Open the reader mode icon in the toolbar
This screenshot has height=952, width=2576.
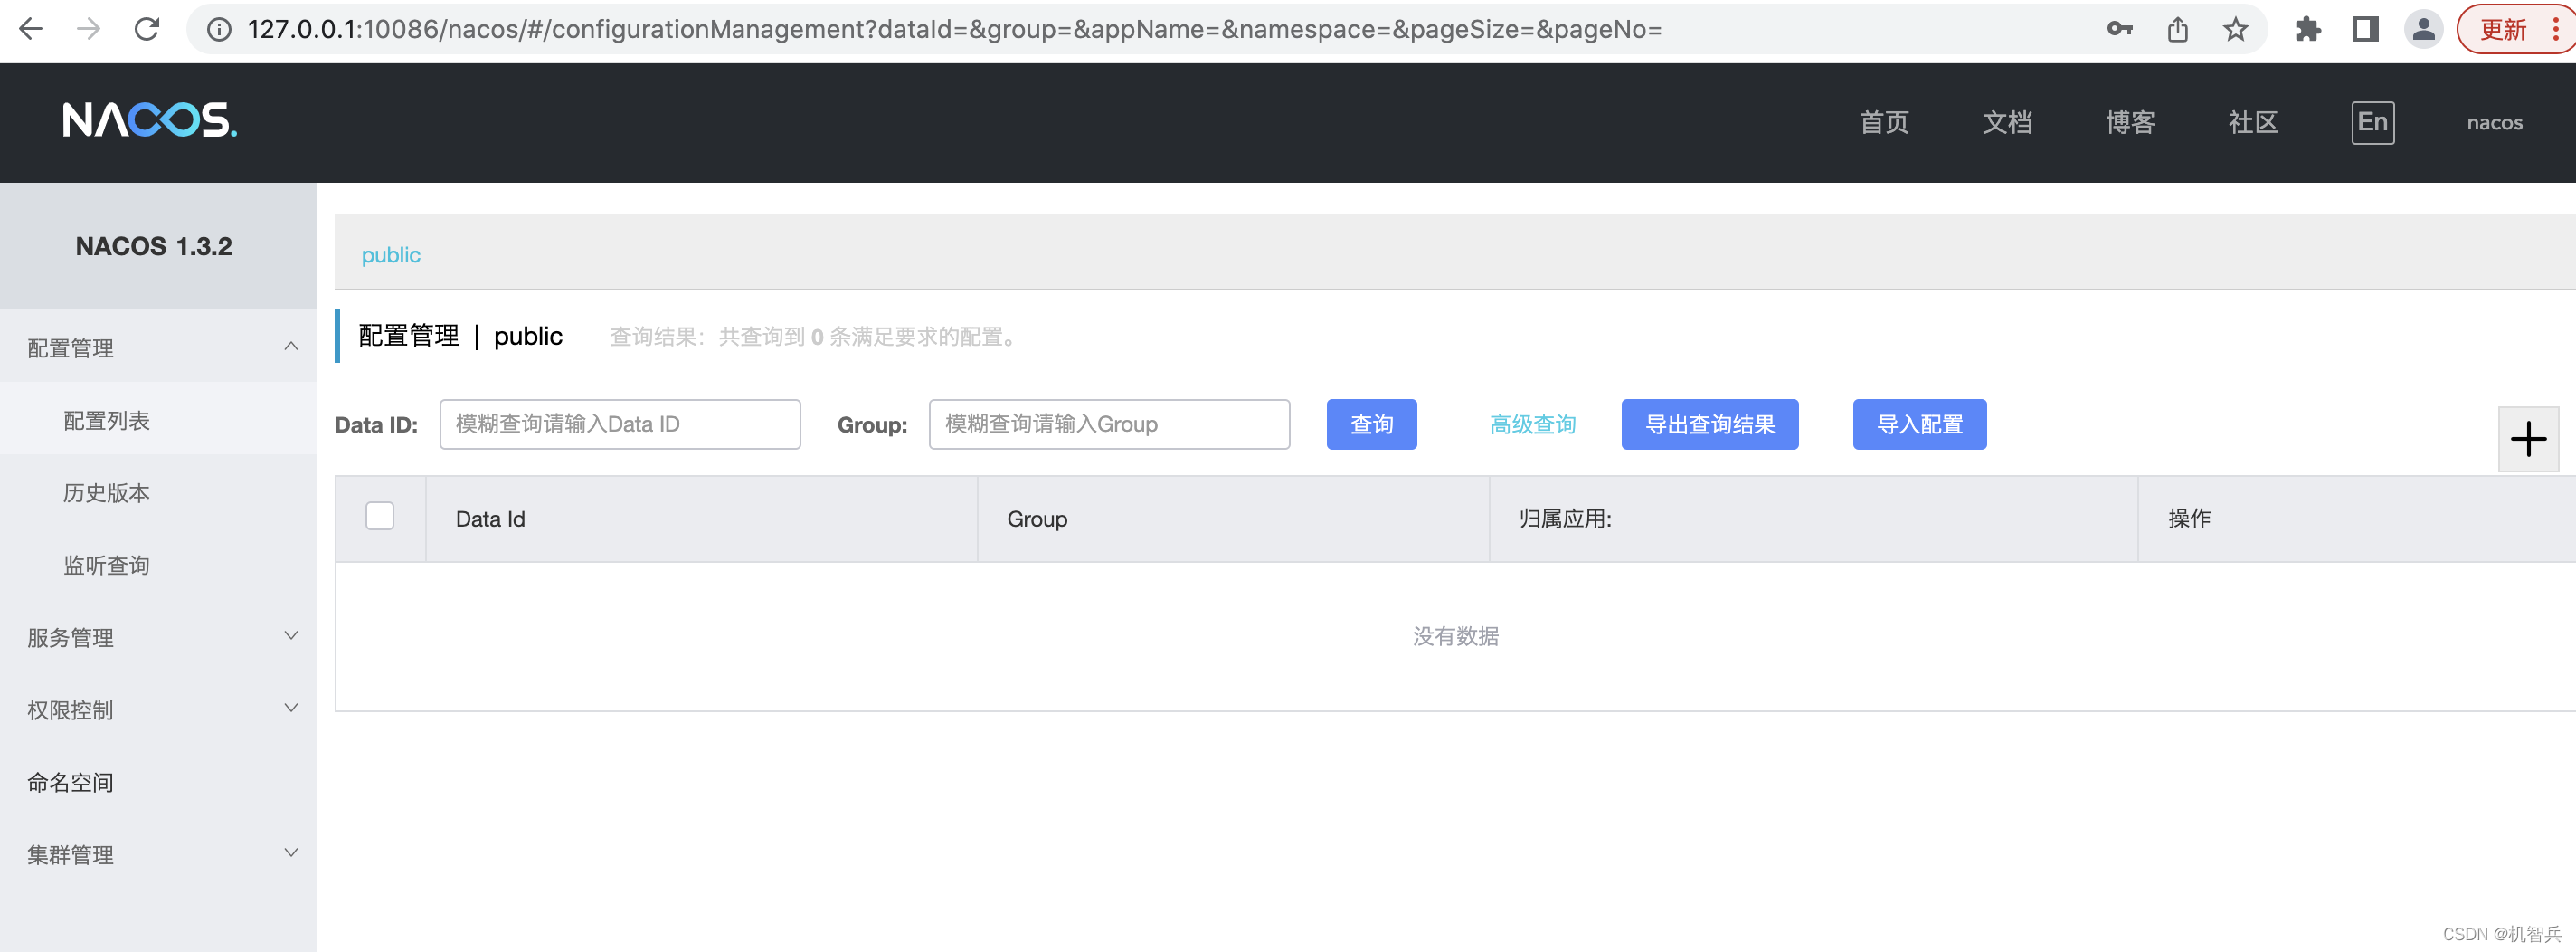(x=2365, y=28)
